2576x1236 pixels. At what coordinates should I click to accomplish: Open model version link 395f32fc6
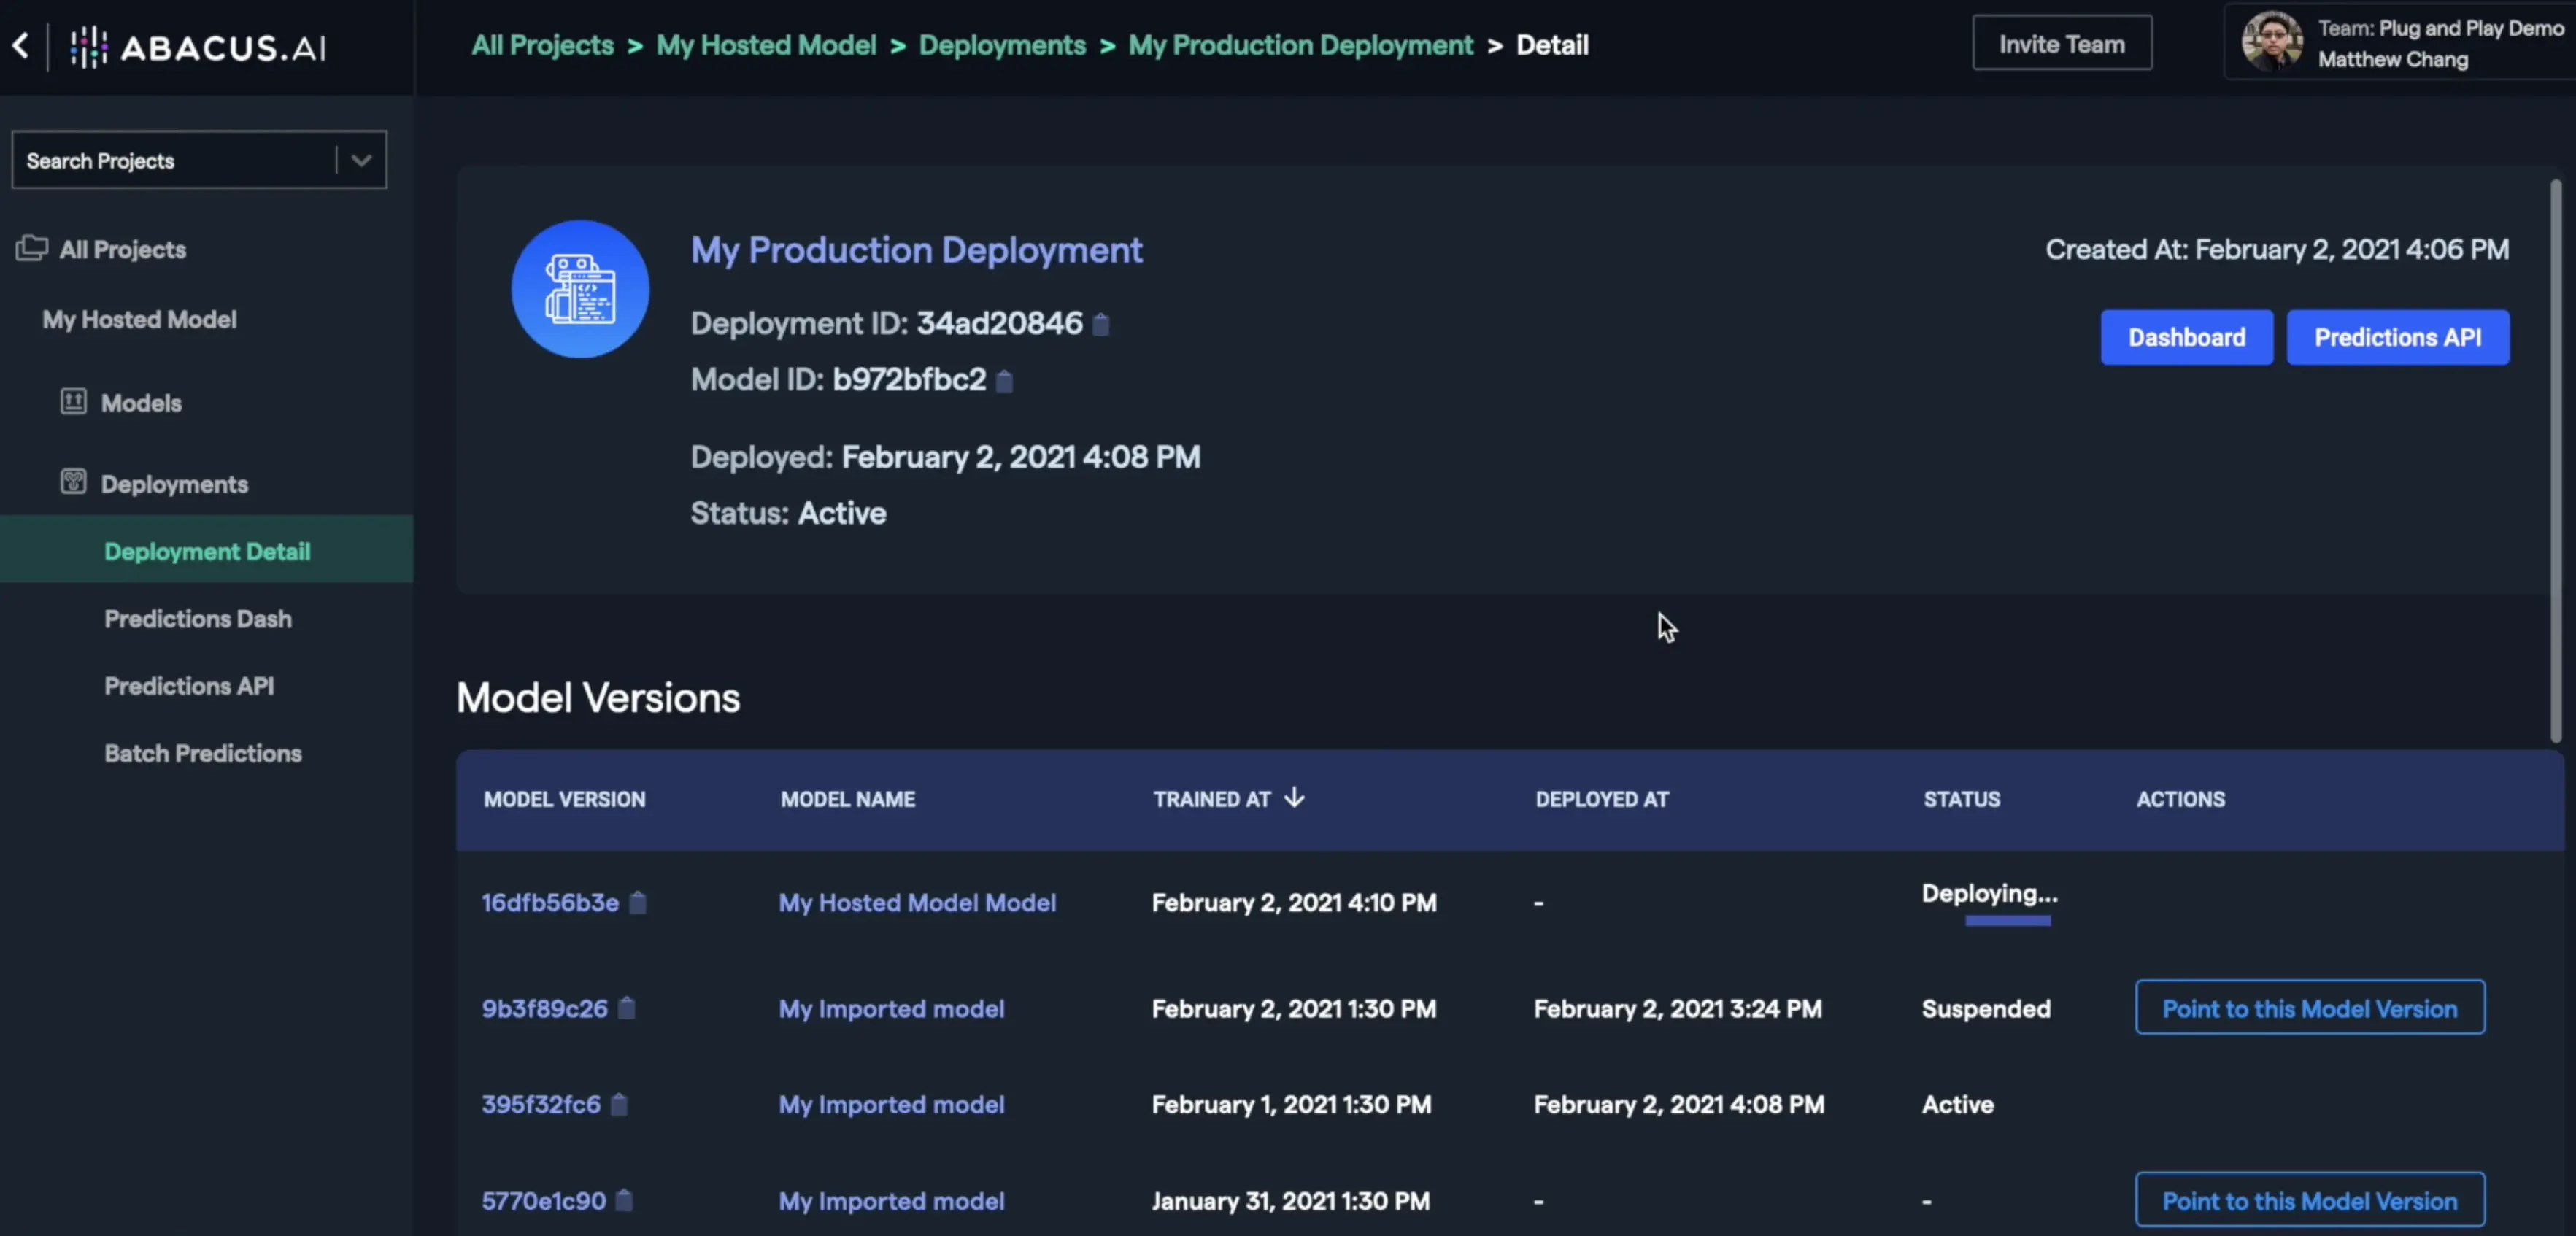click(541, 1104)
